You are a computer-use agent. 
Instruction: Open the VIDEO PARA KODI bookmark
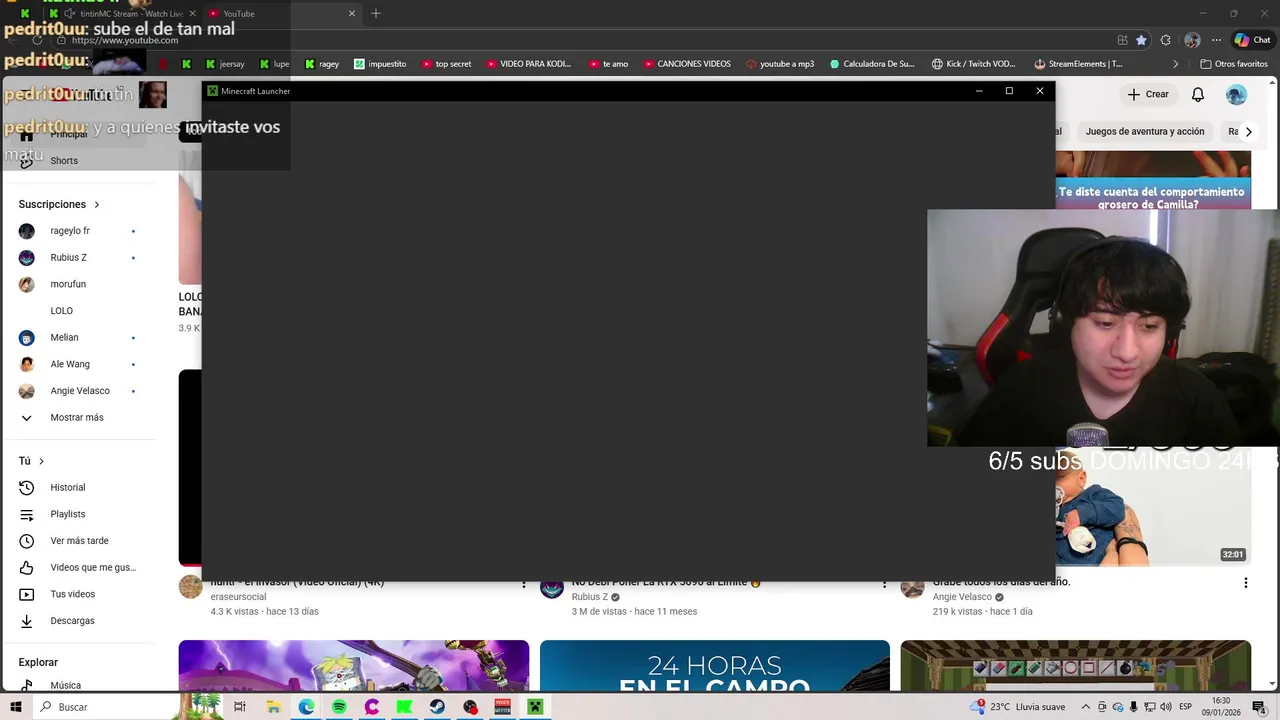point(529,64)
